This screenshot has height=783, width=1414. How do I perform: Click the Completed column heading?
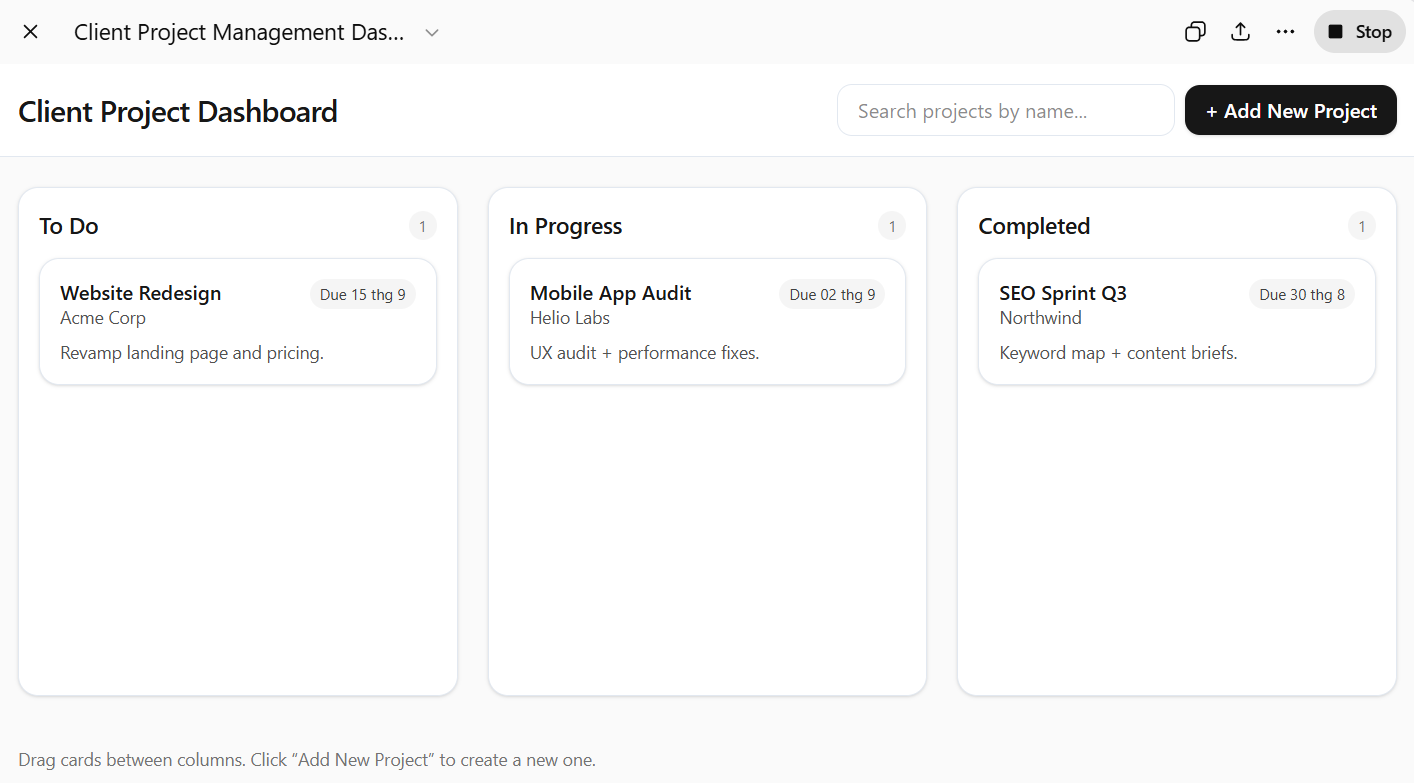pyautogui.click(x=1034, y=227)
